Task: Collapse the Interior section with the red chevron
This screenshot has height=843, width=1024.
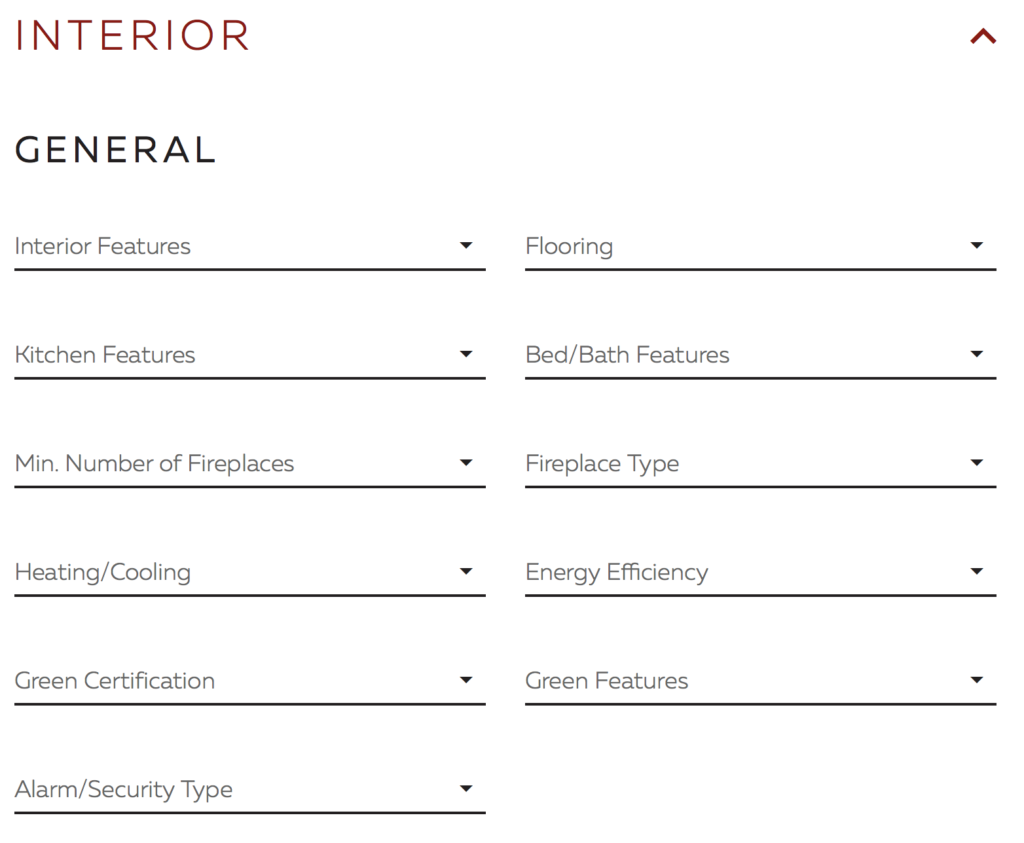Action: pos(983,36)
